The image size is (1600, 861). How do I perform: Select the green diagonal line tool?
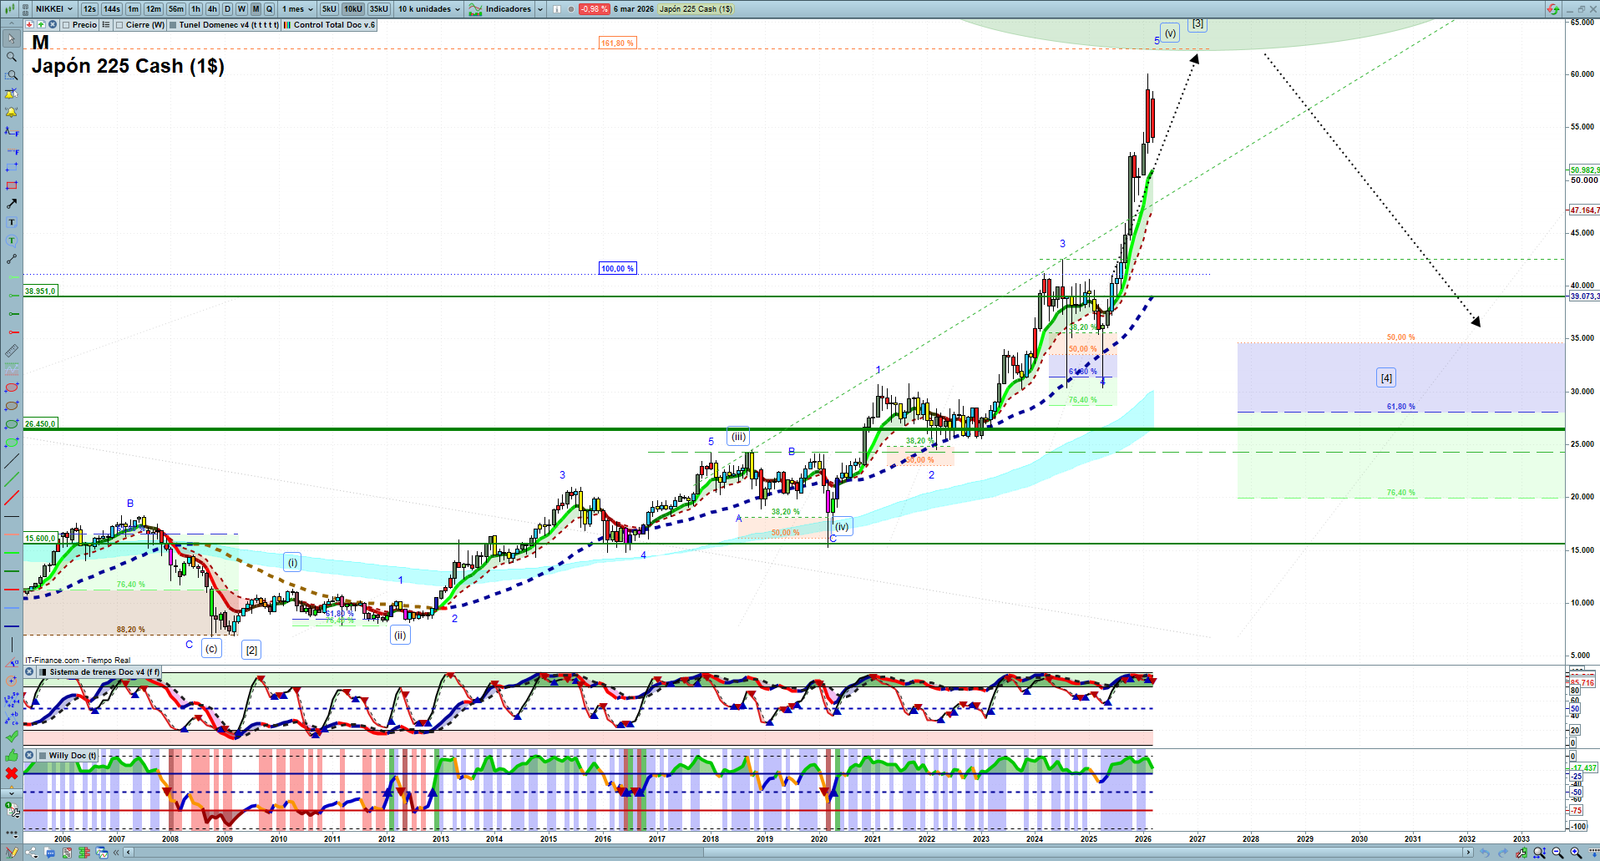pos(12,480)
